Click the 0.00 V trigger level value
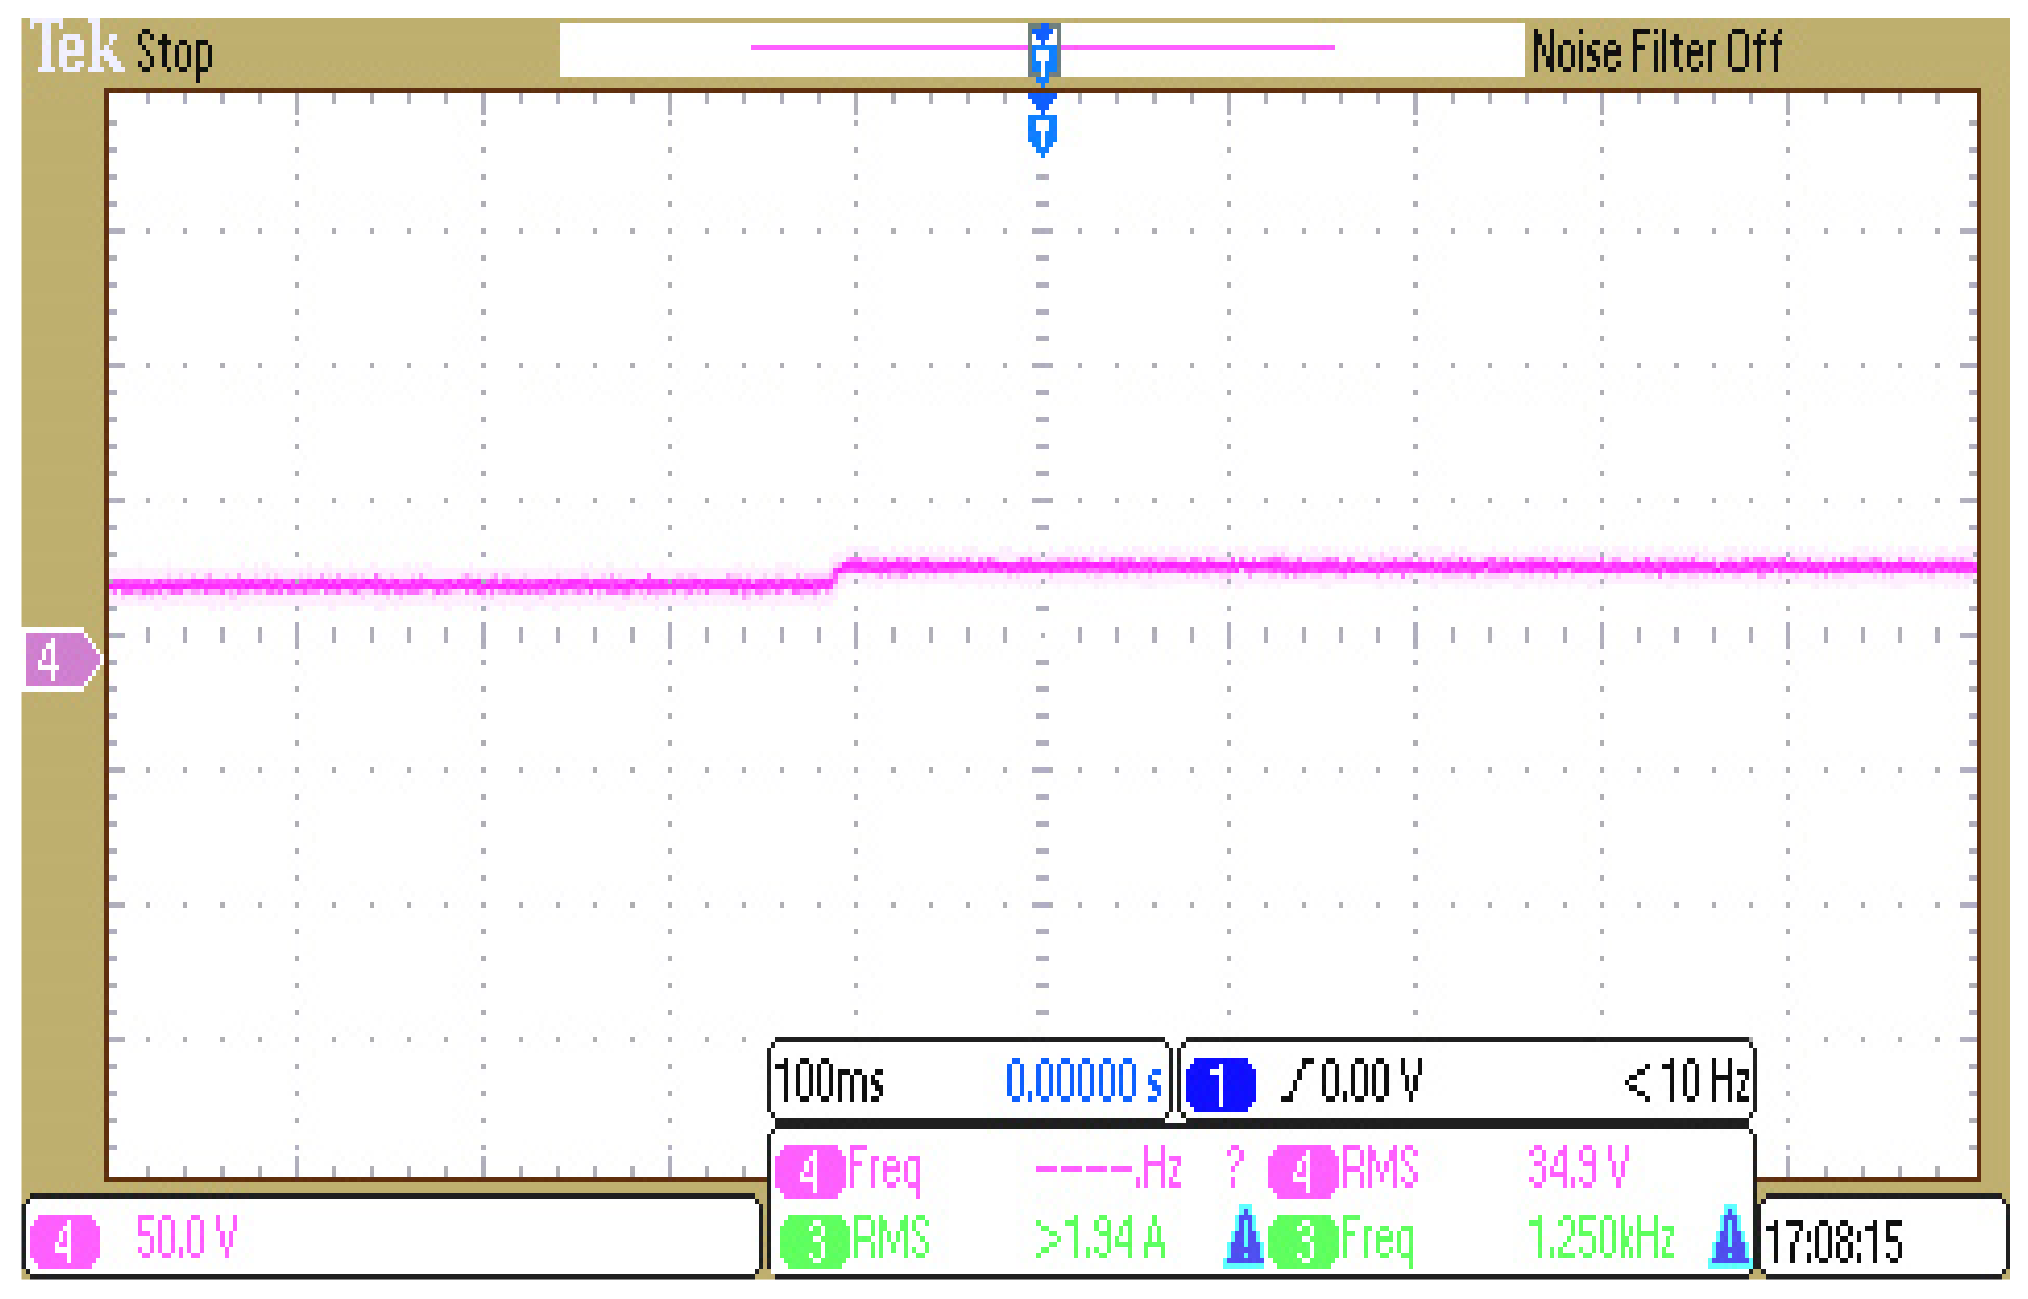Viewport: 2028px width, 1299px height. click(1370, 1082)
